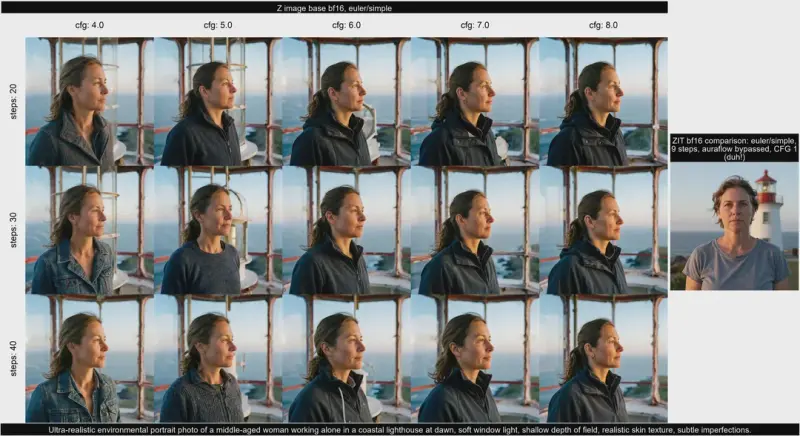Viewport: 800px width, 436px height.
Task: Click the cfg 8.0, steps 40 image
Action: point(603,358)
